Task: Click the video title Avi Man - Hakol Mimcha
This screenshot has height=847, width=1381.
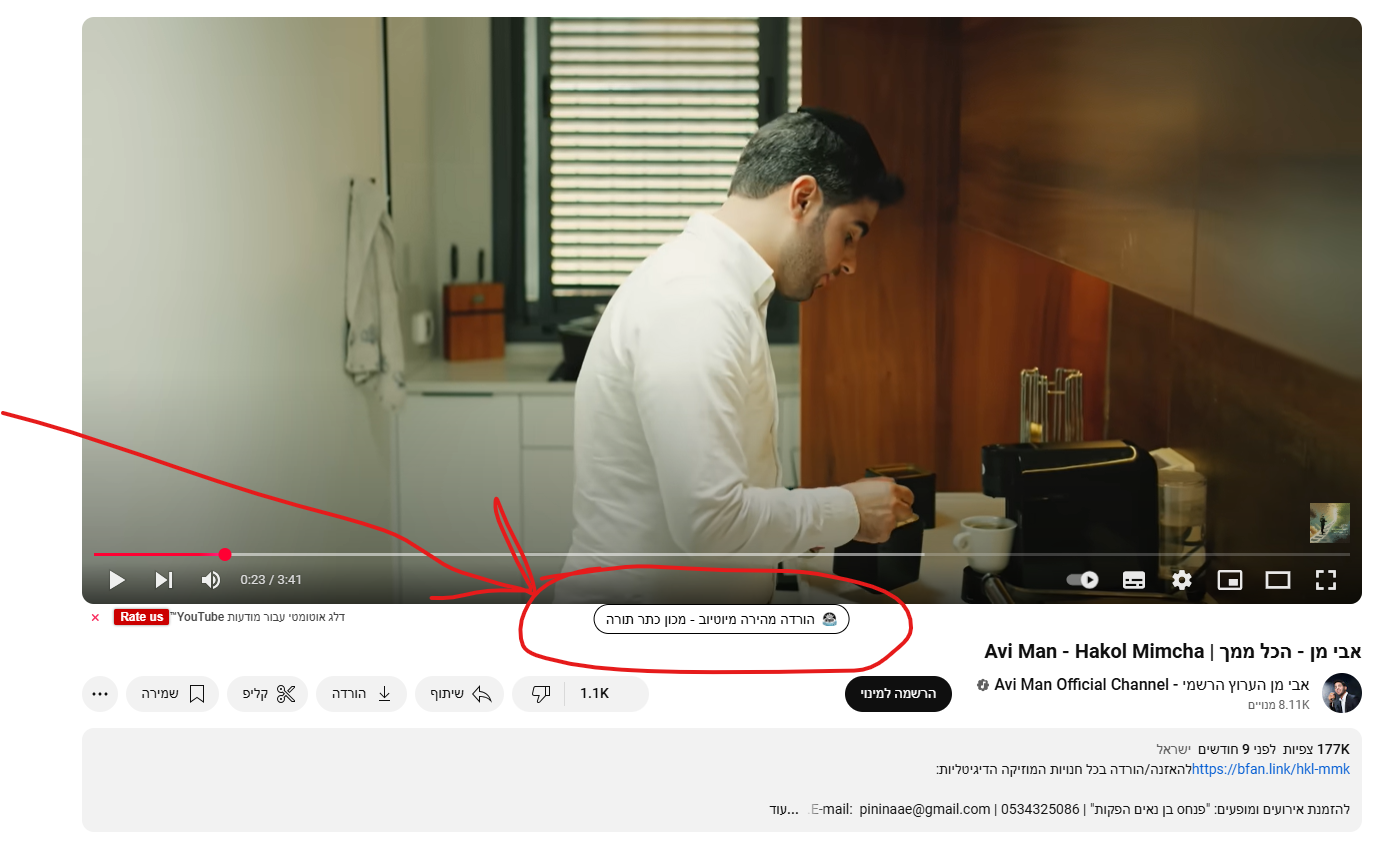Action: (1173, 651)
